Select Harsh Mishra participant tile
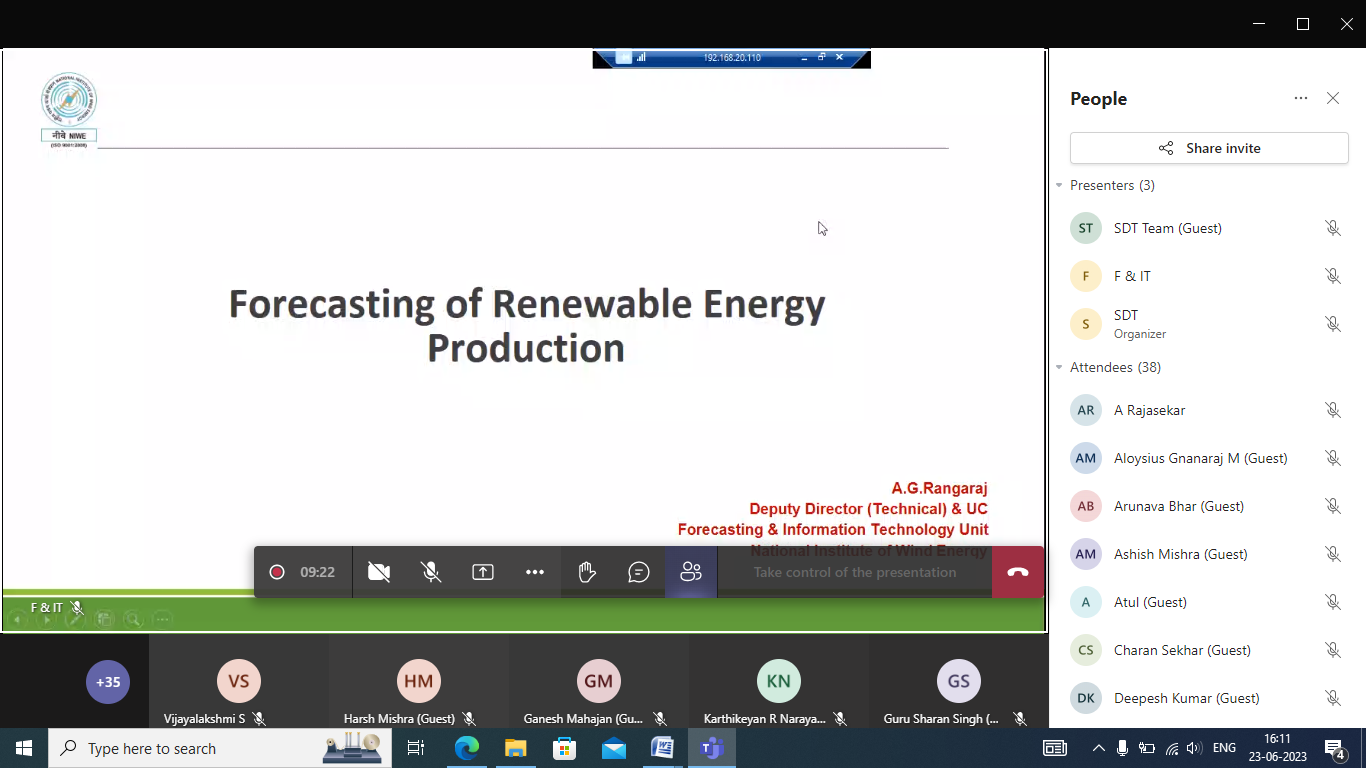Screen dimensions: 1366x768 [x=418, y=683]
